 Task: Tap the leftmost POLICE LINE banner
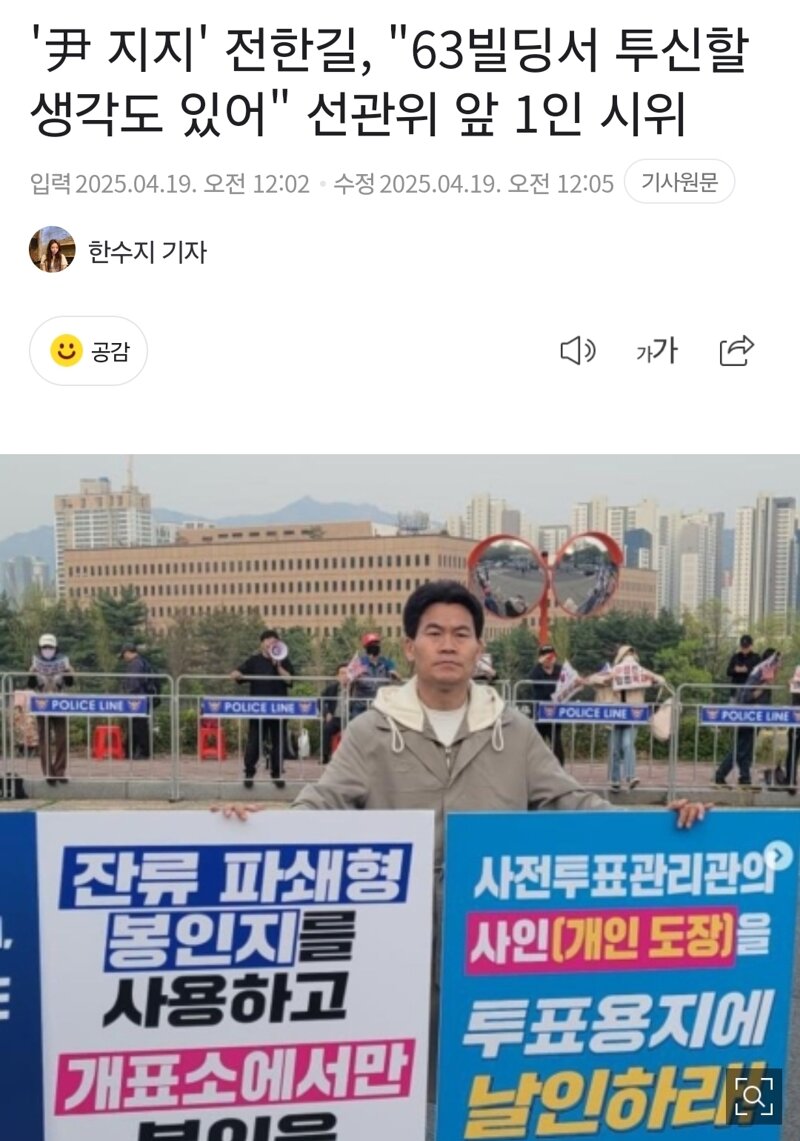(x=89, y=704)
